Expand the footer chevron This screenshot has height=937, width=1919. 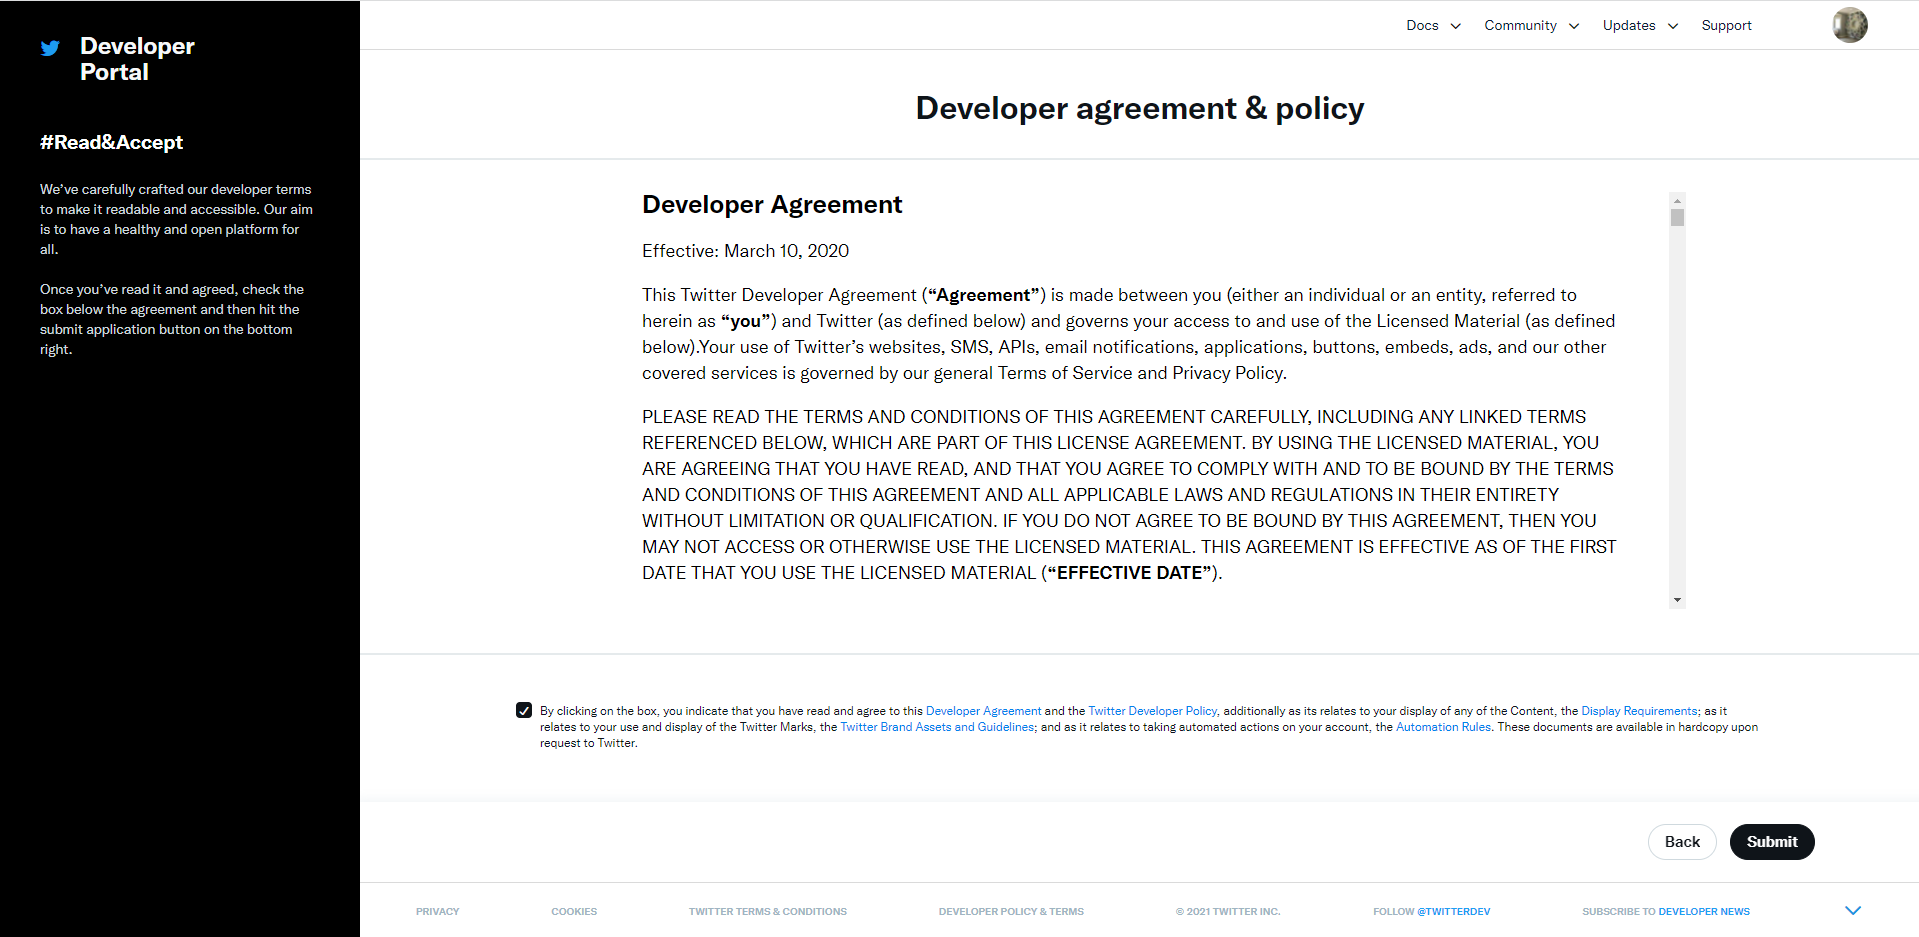pos(1853,910)
